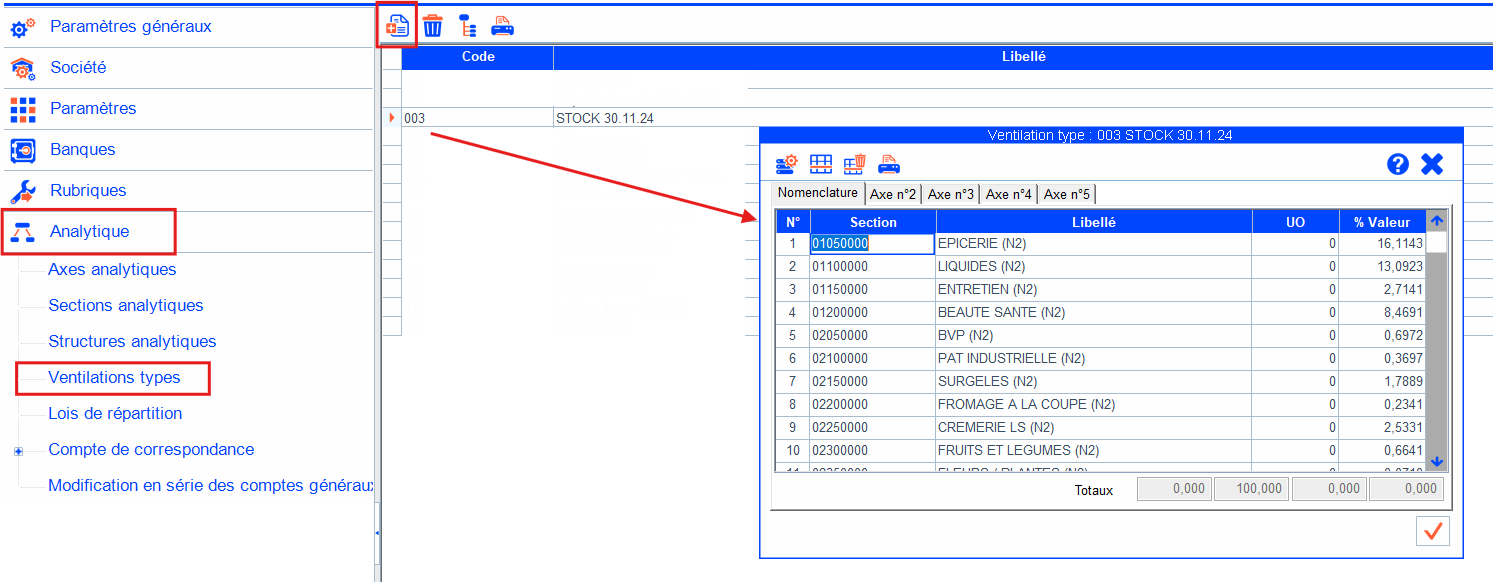Print the ventilation types list
1493x582 pixels.
click(x=502, y=26)
